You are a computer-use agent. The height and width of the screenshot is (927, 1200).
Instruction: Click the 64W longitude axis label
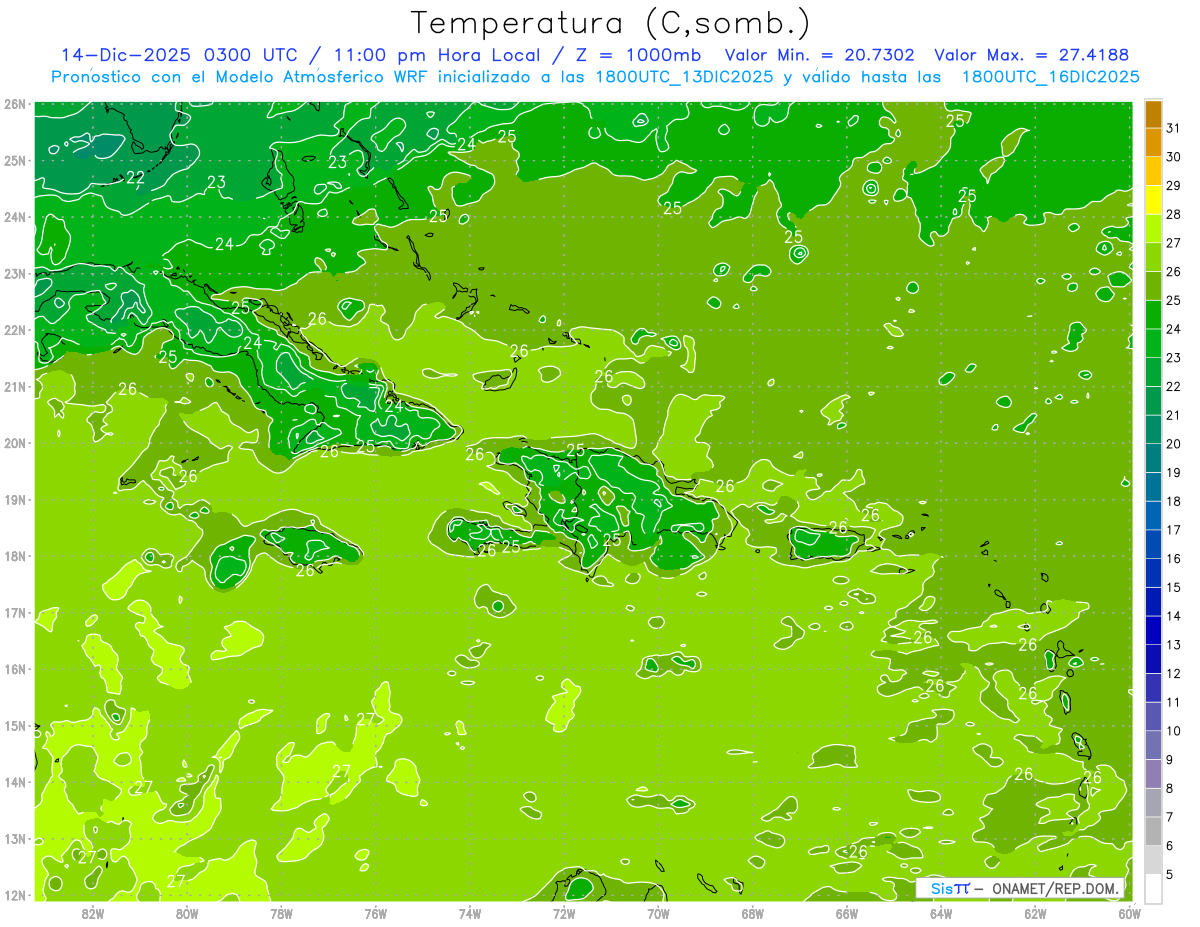[941, 914]
